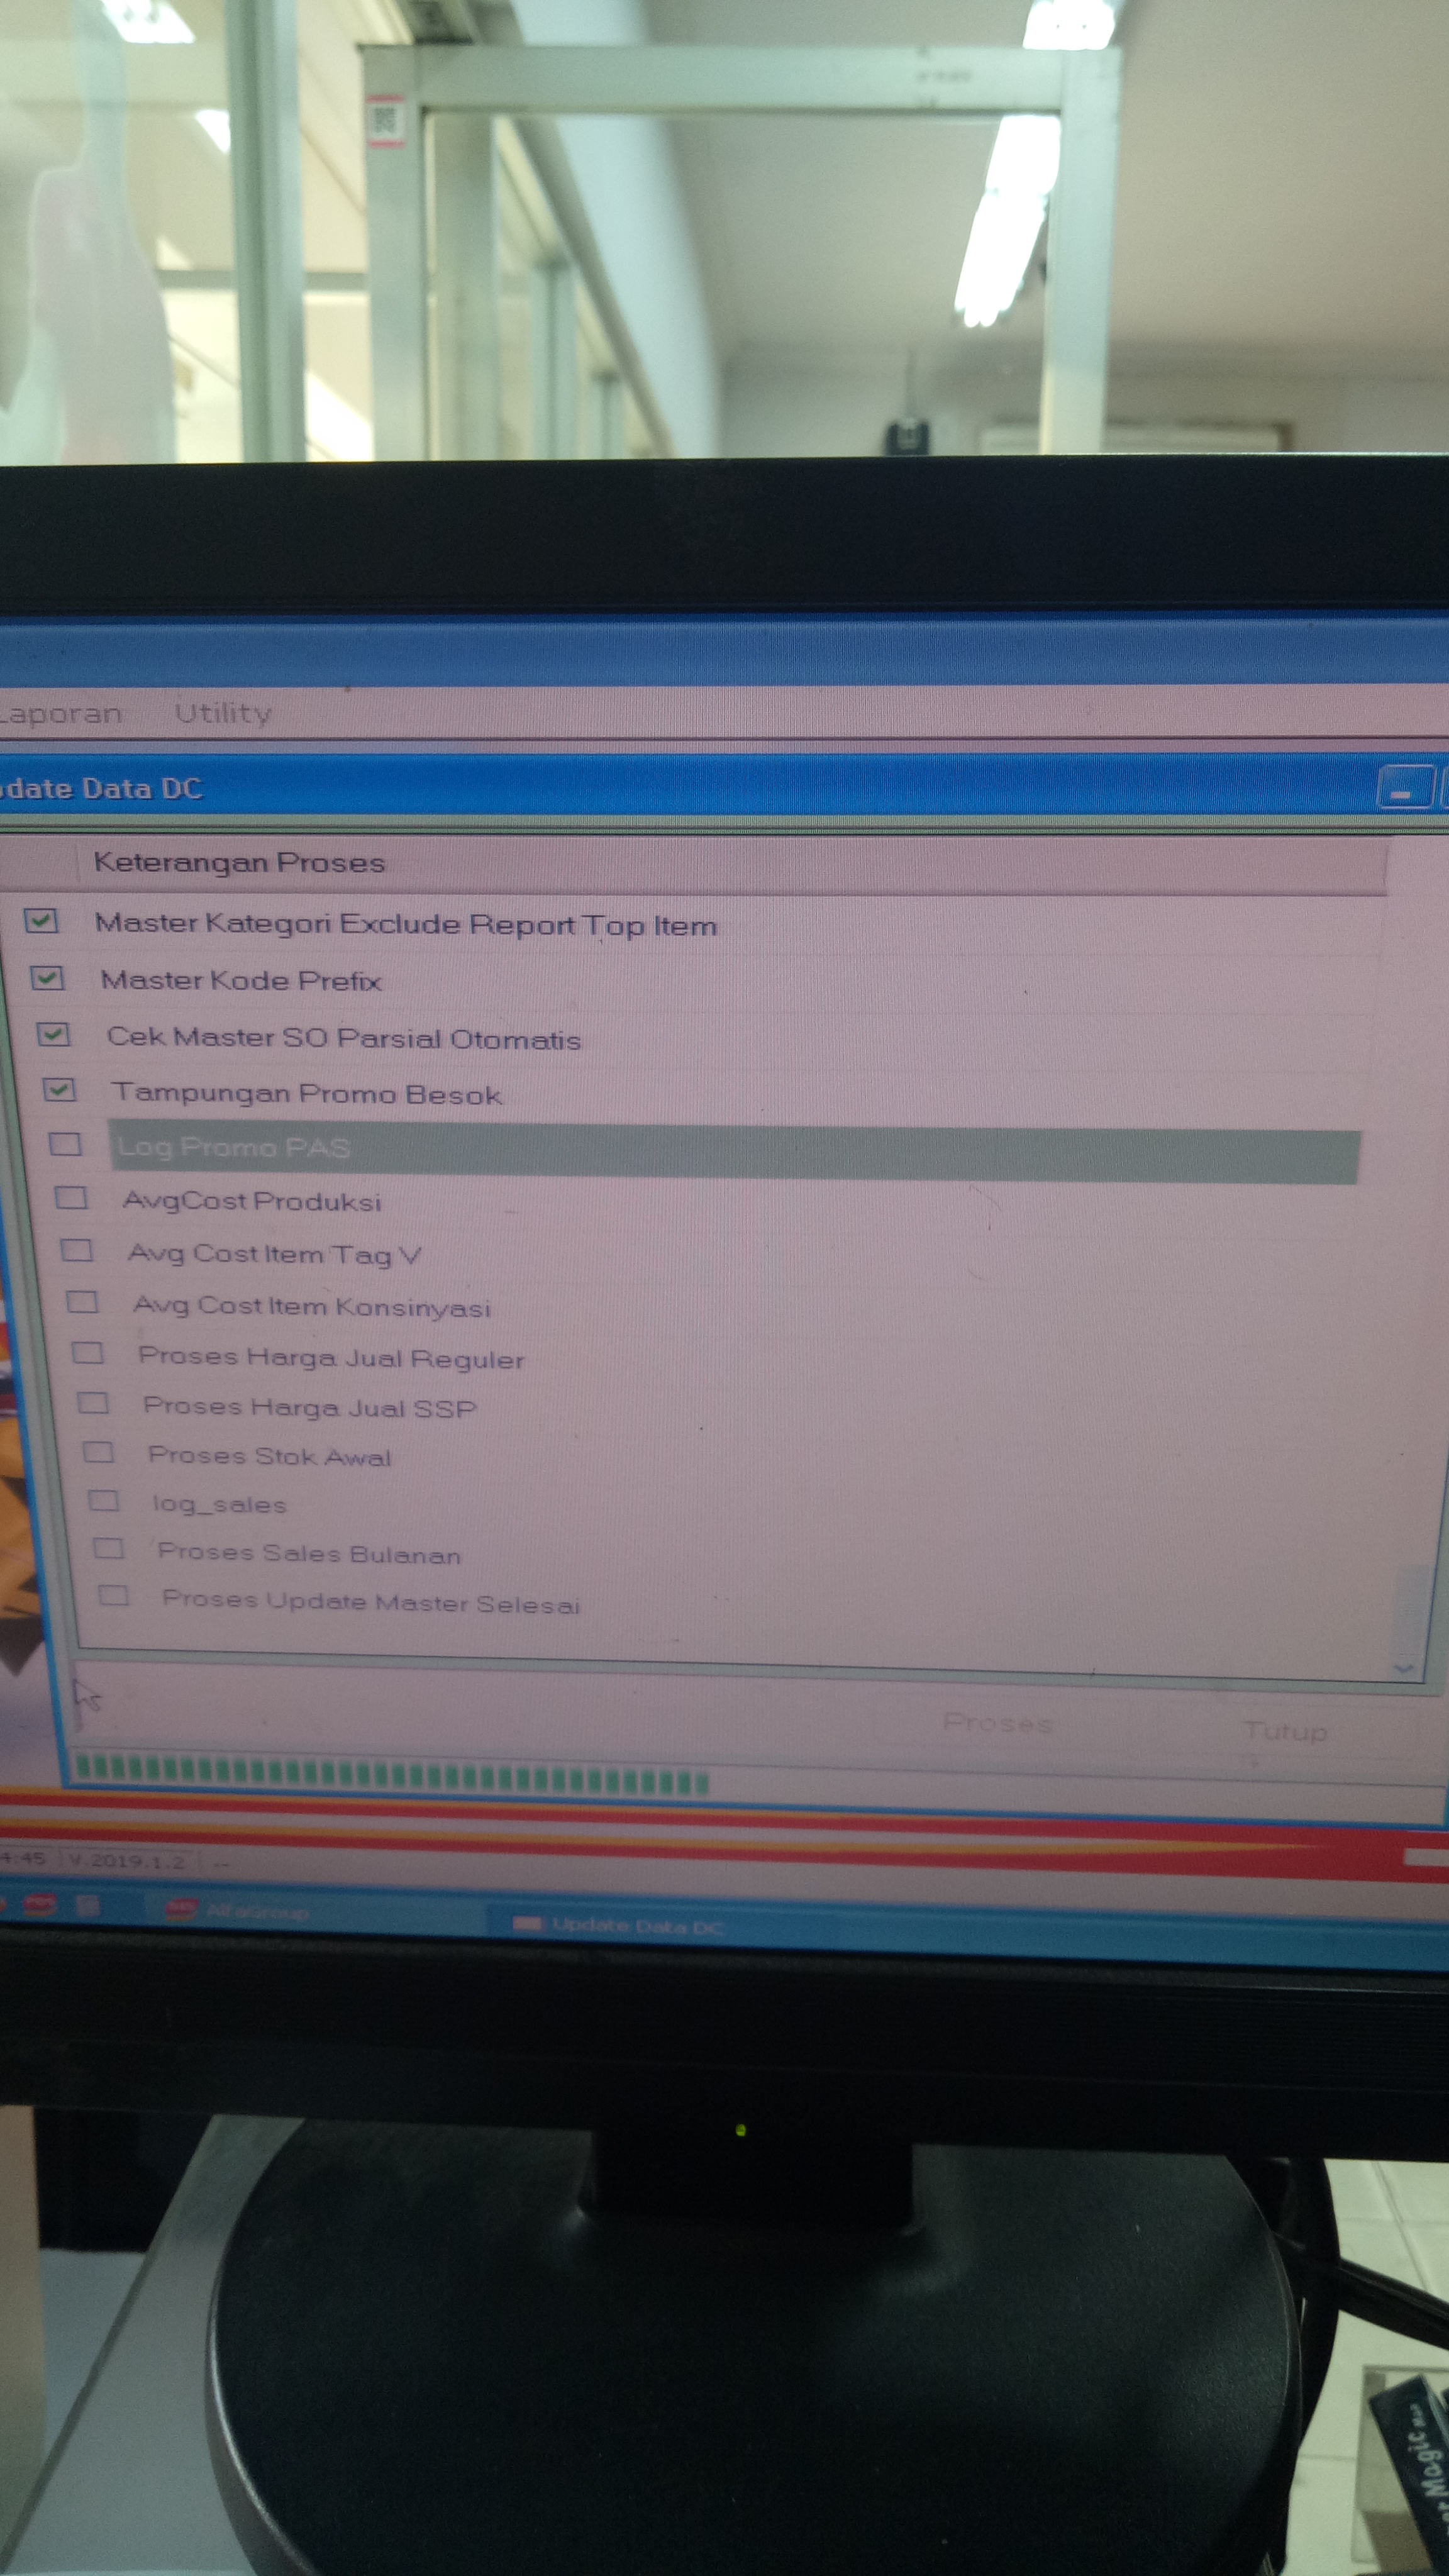Toggle Cek Master SO Parsial Otomatis checkbox
The image size is (1449, 2576).
pyautogui.click(x=53, y=1034)
